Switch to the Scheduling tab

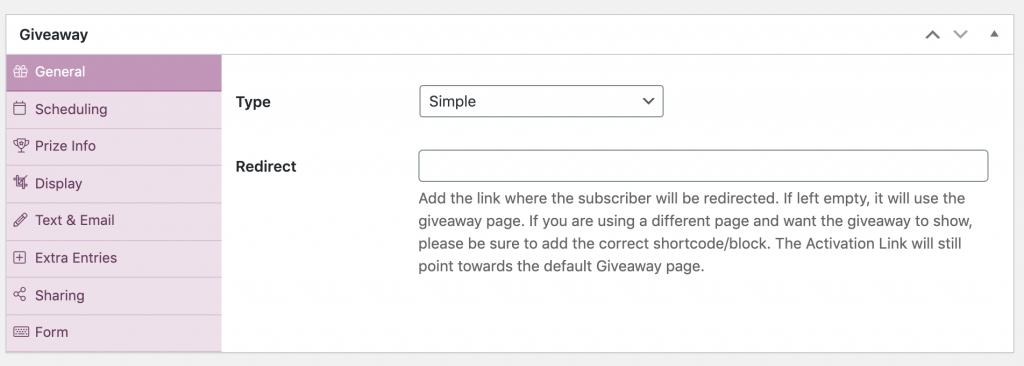pos(114,109)
